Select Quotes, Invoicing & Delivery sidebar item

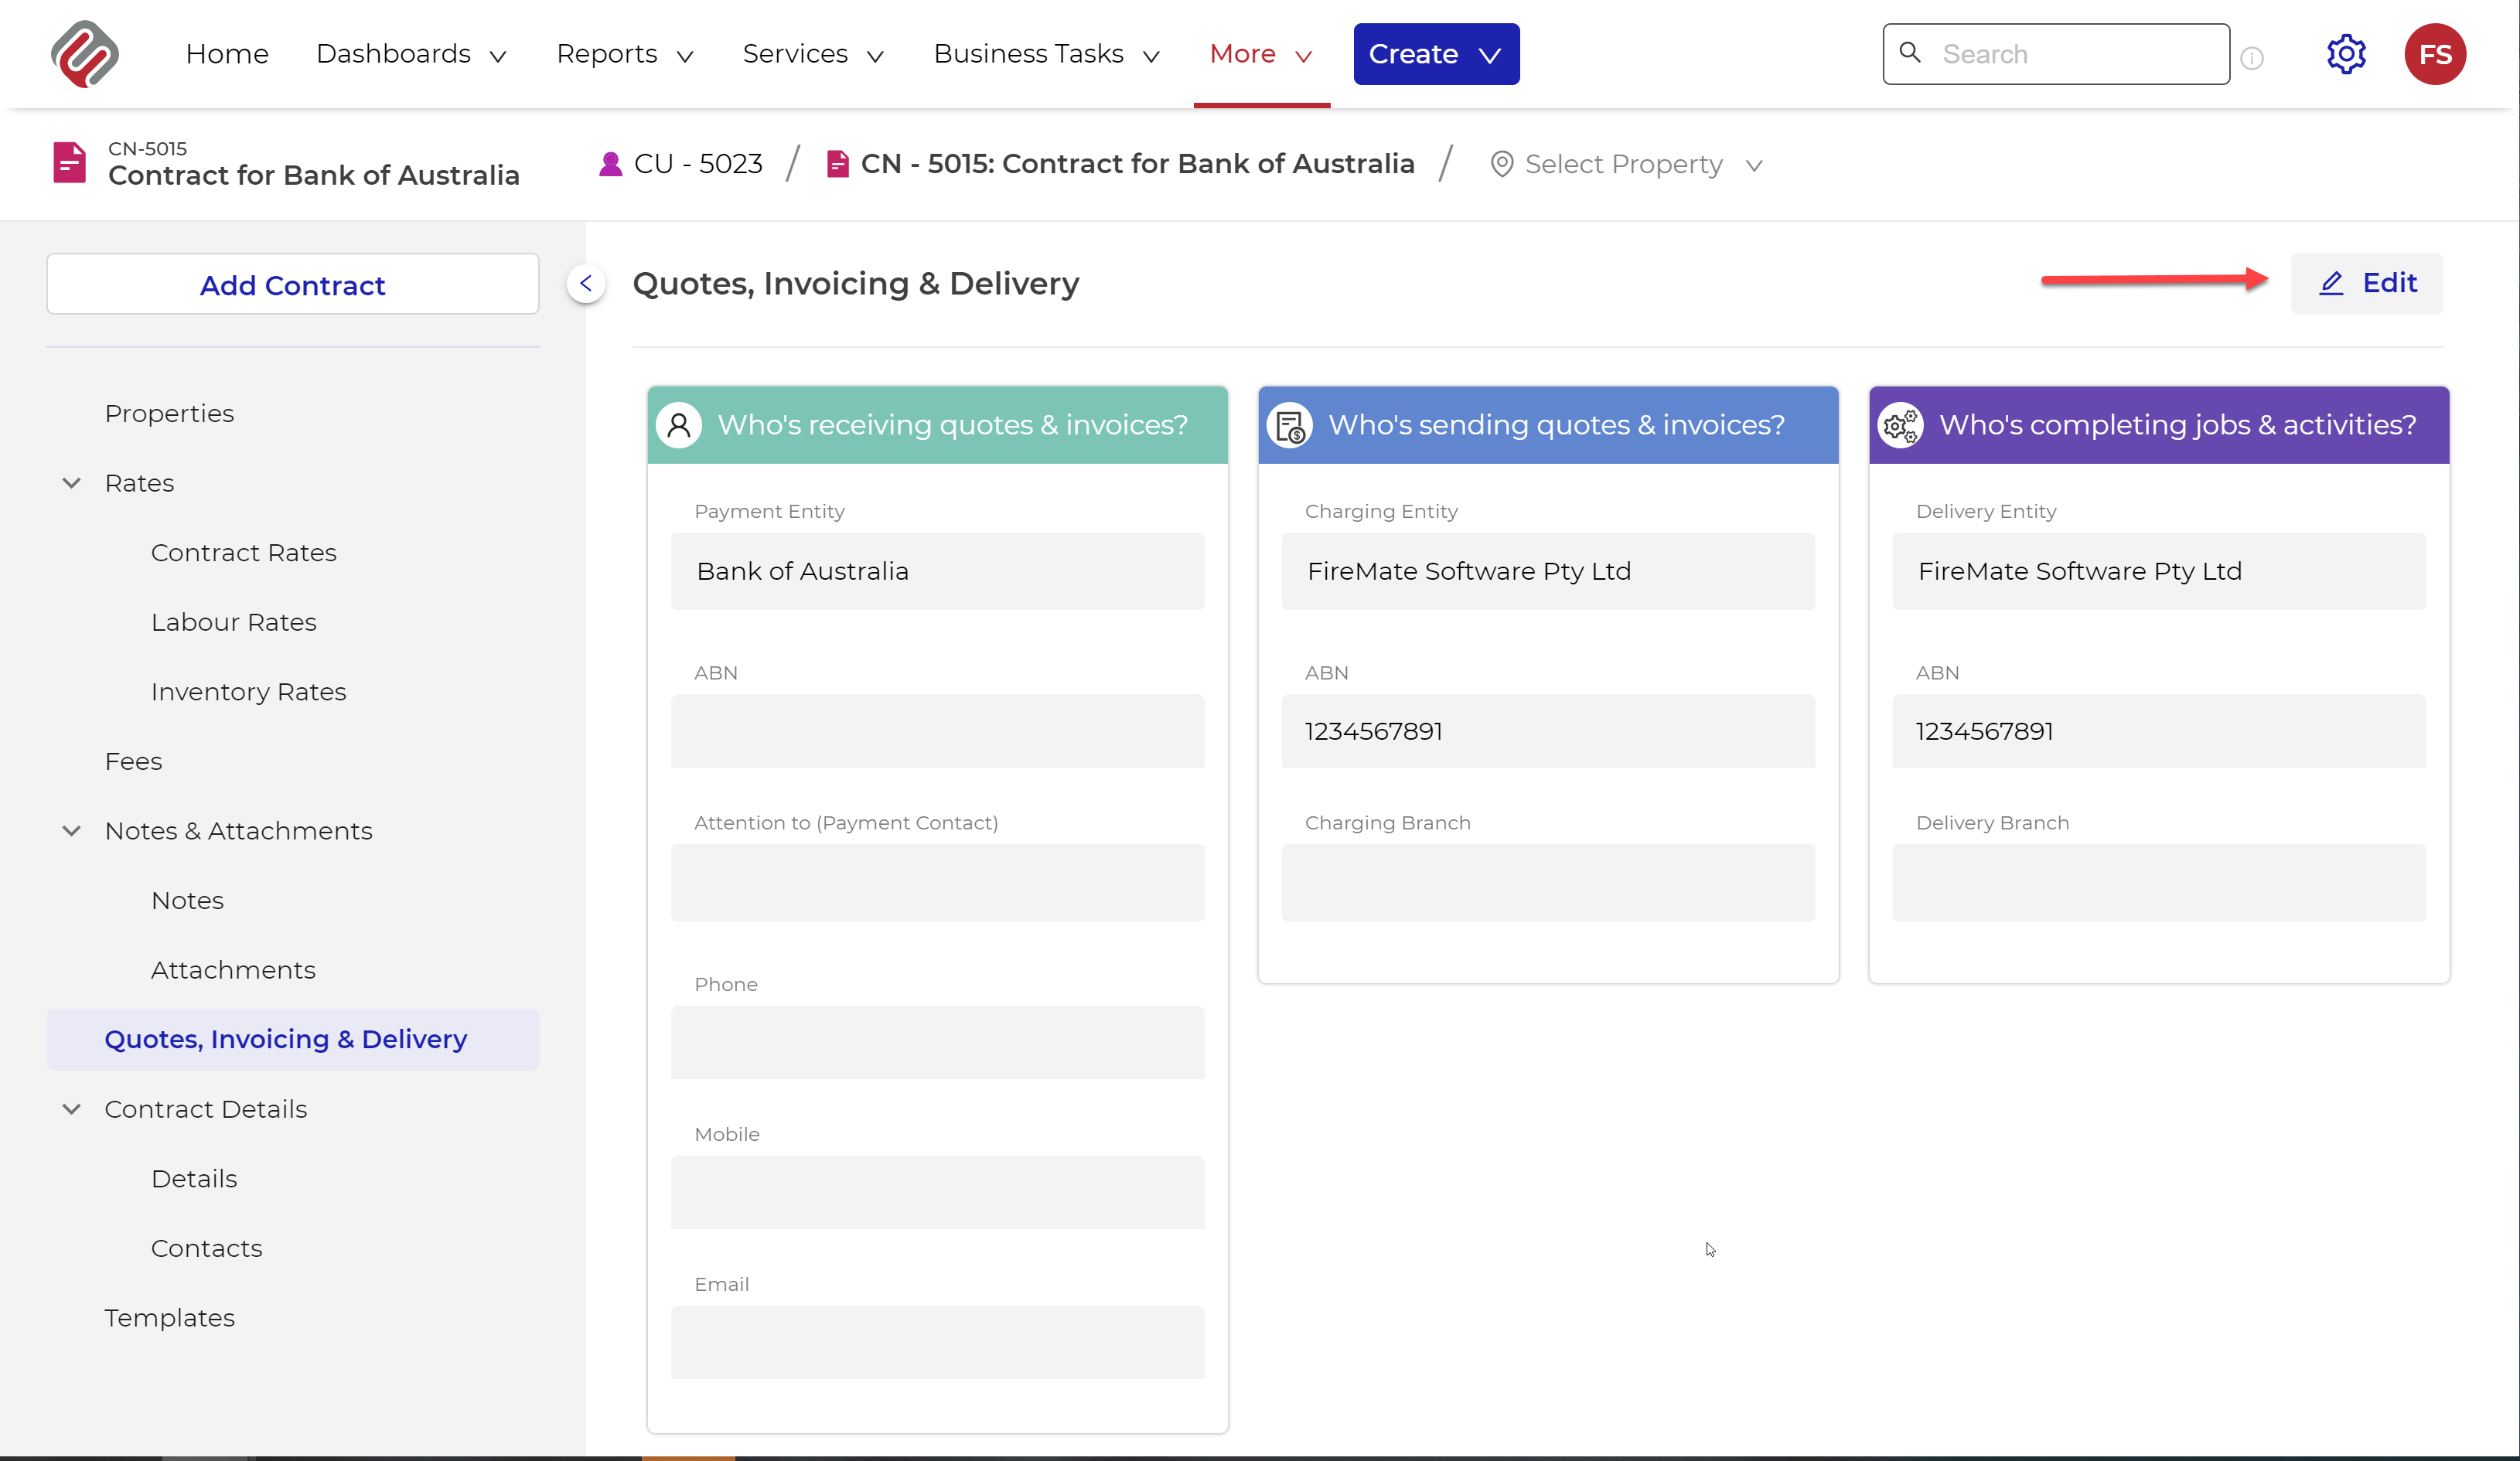pyautogui.click(x=292, y=1040)
